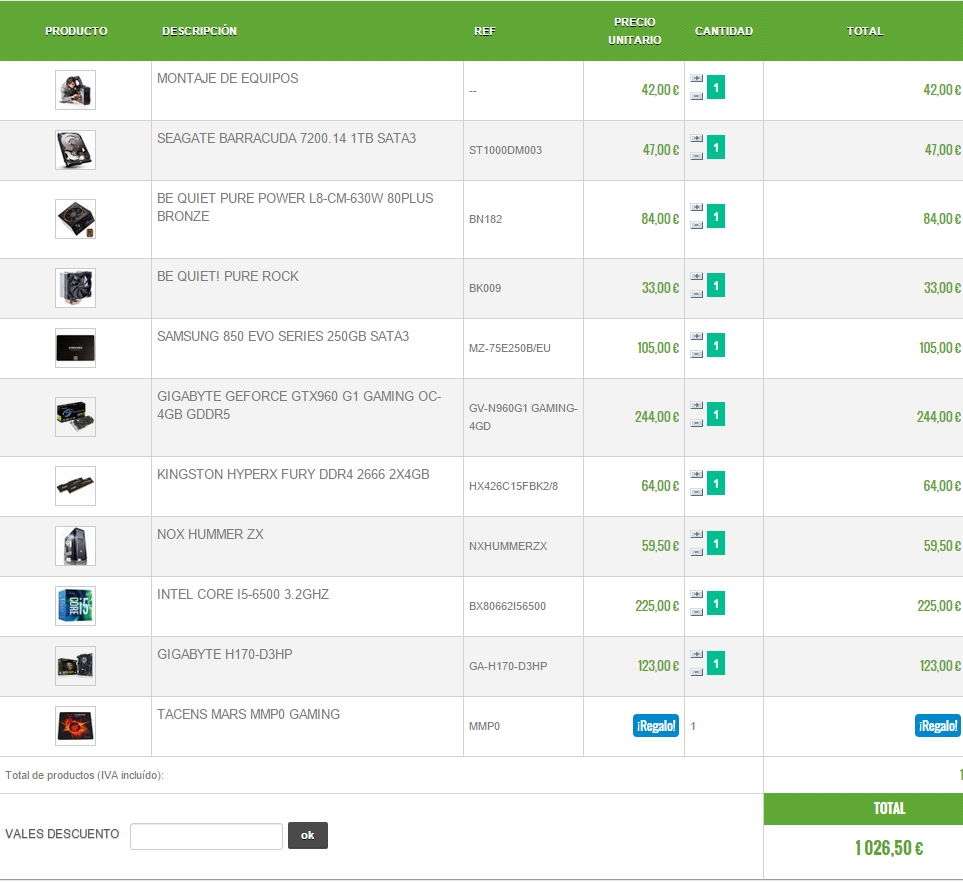Increase quantity of Samsung 850 EVO SSD
The width and height of the screenshot is (963, 882).
(x=696, y=337)
